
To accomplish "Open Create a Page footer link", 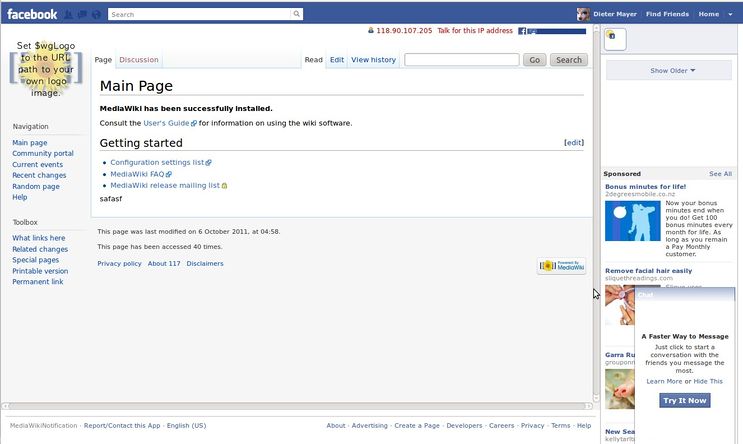I will pyautogui.click(x=417, y=426).
